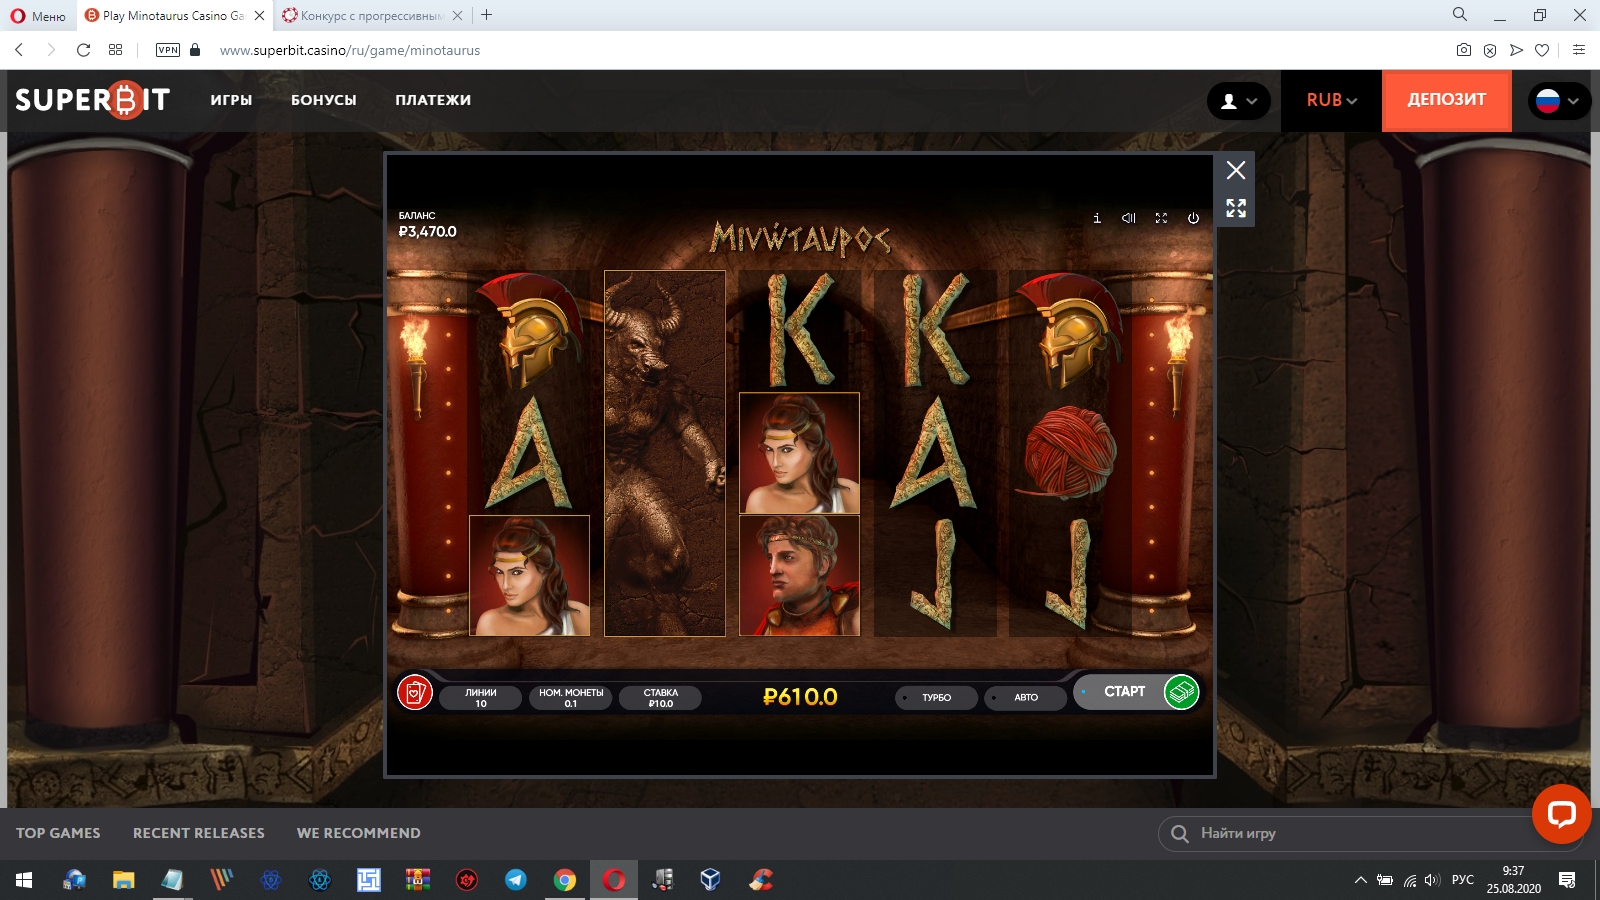Image resolution: width=1600 pixels, height=900 pixels.
Task: Take a snapshot with camera icon
Action: 1464,50
